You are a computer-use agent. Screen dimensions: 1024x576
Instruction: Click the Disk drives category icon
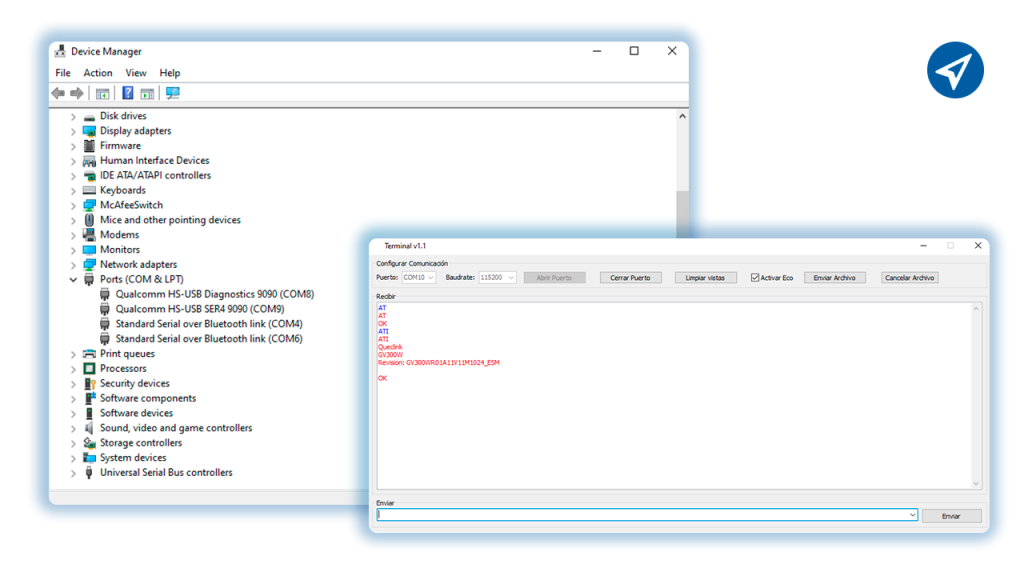[89, 116]
